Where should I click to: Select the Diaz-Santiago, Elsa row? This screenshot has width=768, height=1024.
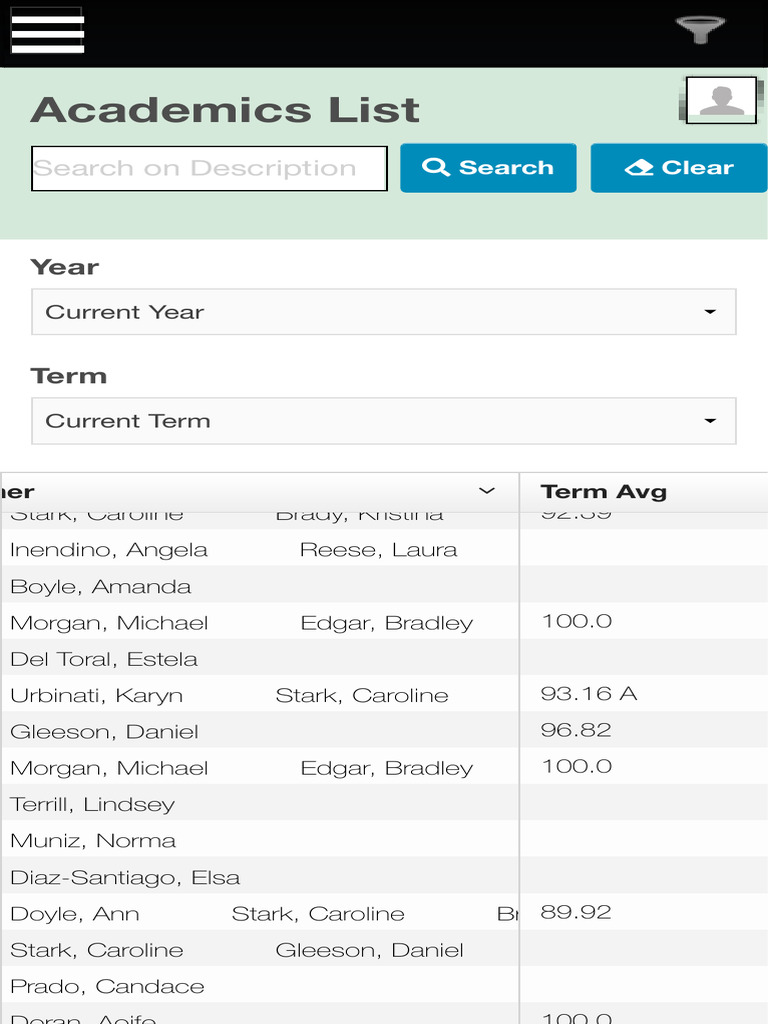pos(125,878)
